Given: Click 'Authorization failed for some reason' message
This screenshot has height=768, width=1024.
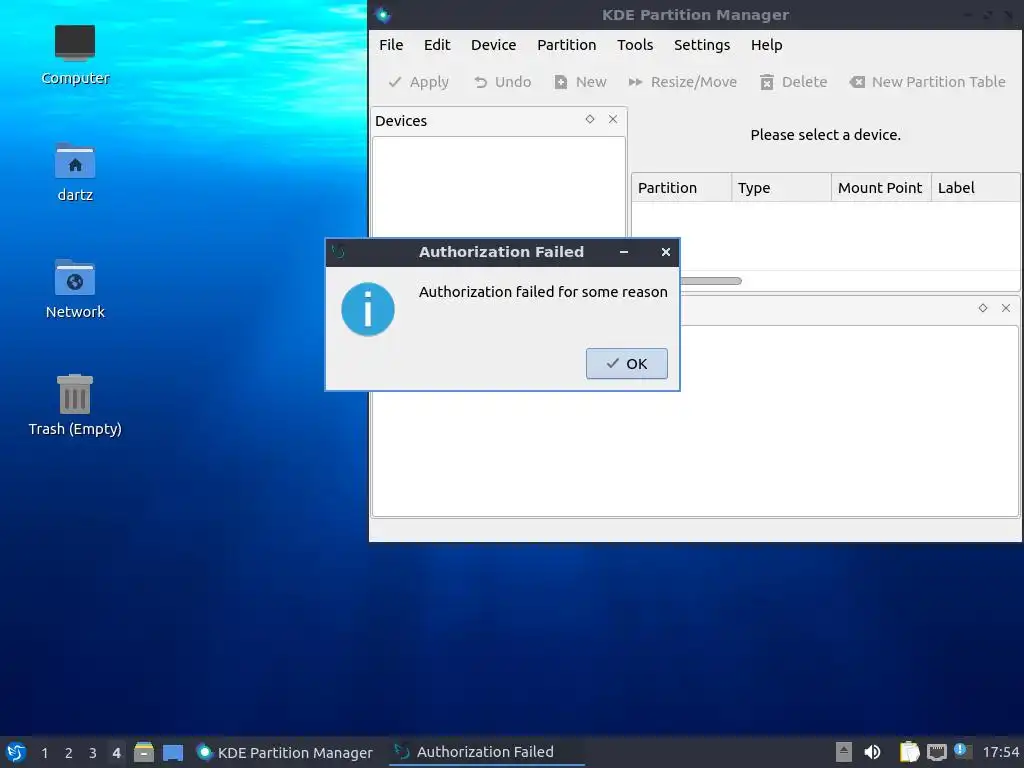Looking at the screenshot, I should tap(543, 292).
